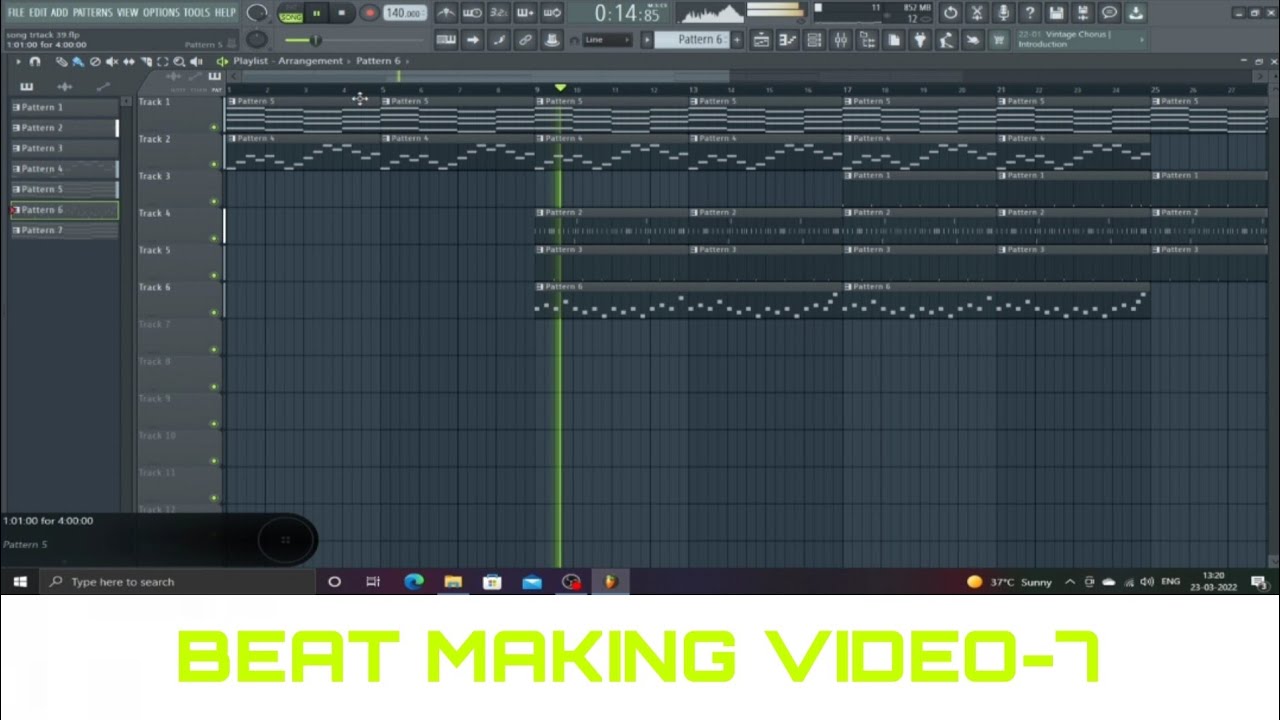Image resolution: width=1280 pixels, height=720 pixels.
Task: Toggle auto-scrolling arrow icon
Action: [x=472, y=40]
